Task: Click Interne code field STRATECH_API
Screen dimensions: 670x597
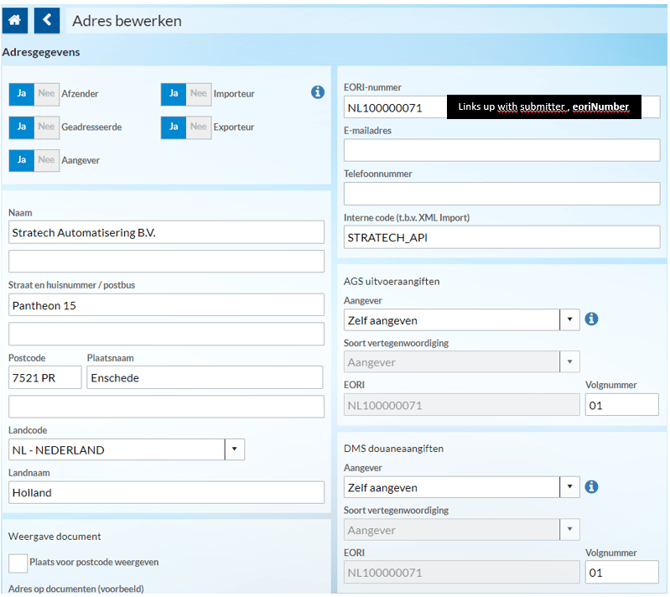Action: 502,237
